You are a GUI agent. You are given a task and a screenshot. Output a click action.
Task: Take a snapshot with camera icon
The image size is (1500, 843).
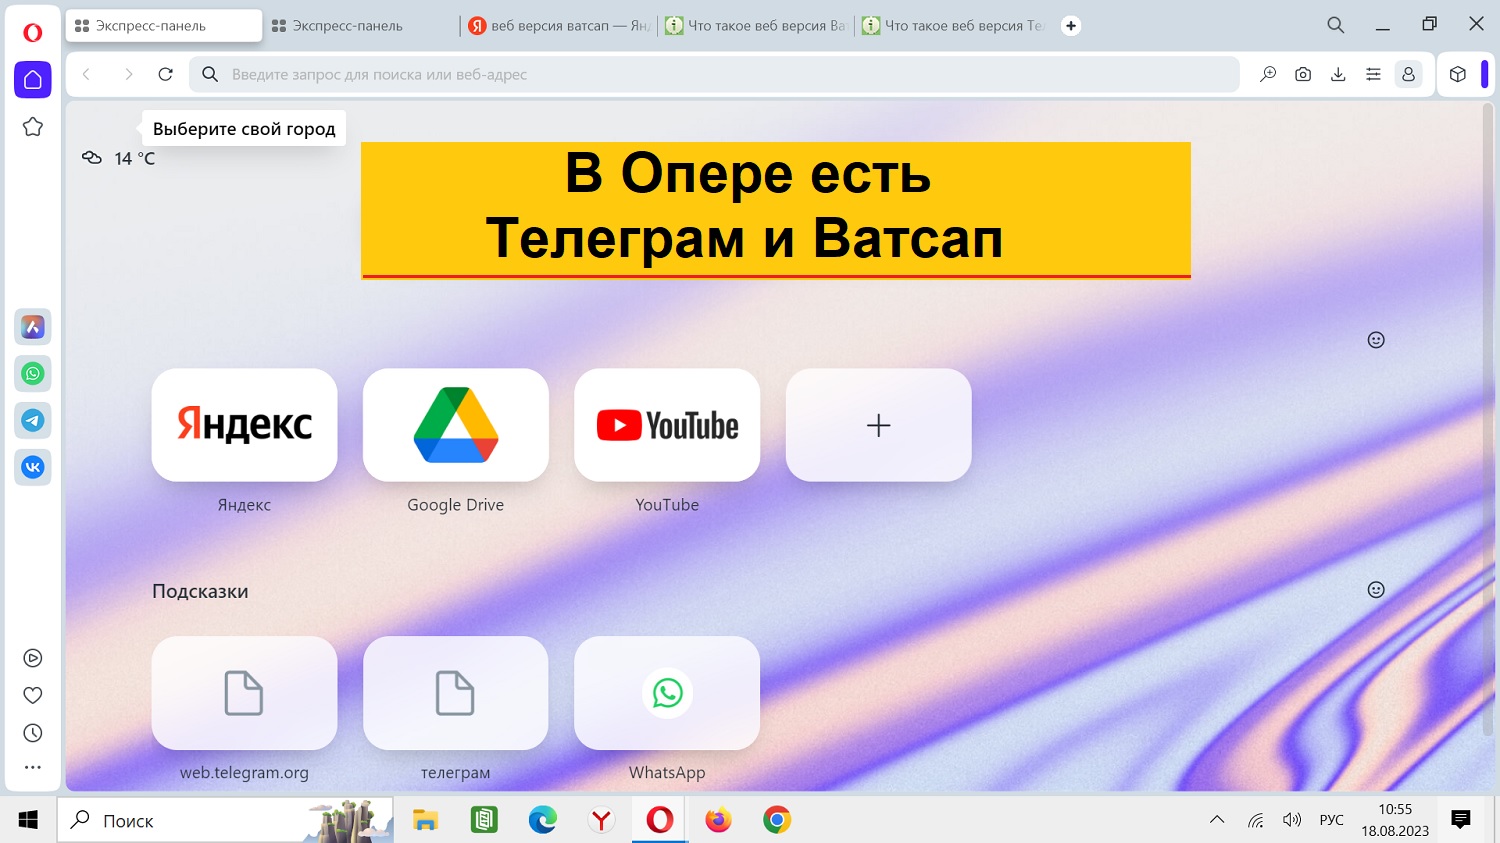(x=1303, y=74)
